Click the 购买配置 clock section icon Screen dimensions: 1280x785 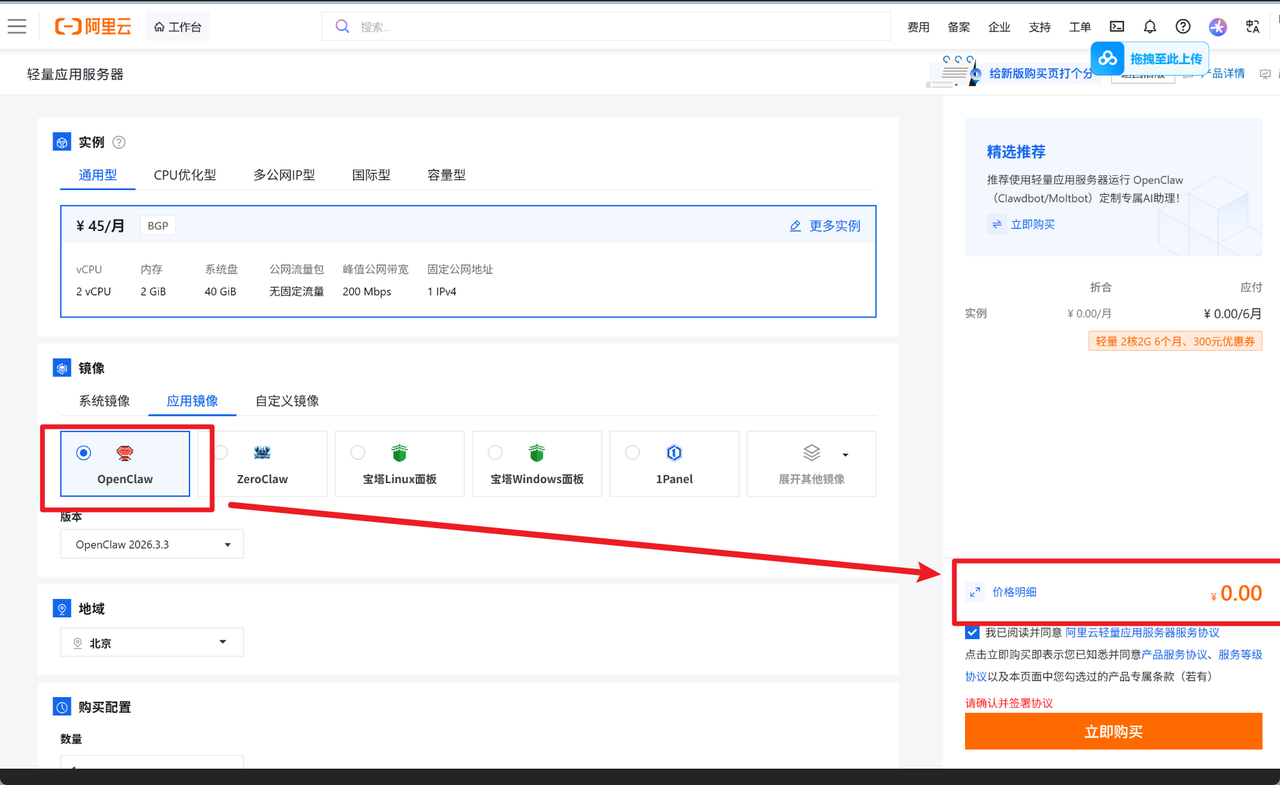[62, 707]
